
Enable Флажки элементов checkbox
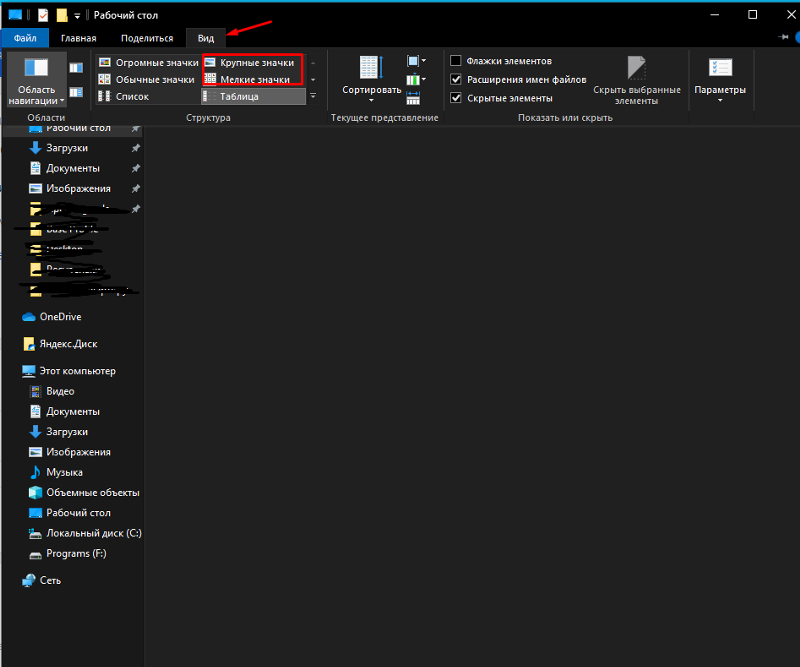456,61
